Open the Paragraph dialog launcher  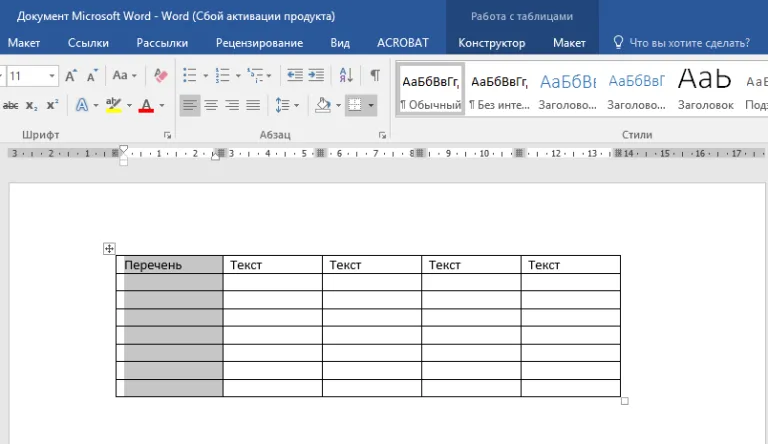pos(383,135)
